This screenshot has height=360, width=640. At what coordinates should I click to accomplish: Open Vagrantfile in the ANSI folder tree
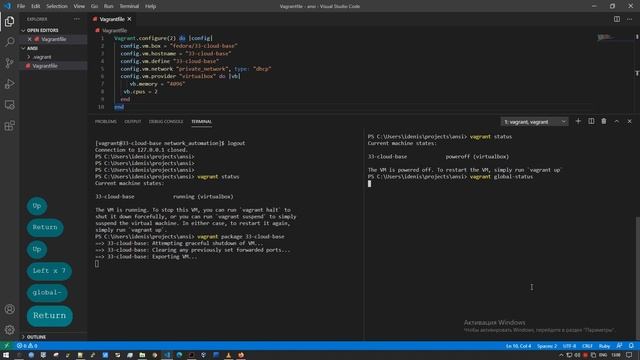pos(45,66)
